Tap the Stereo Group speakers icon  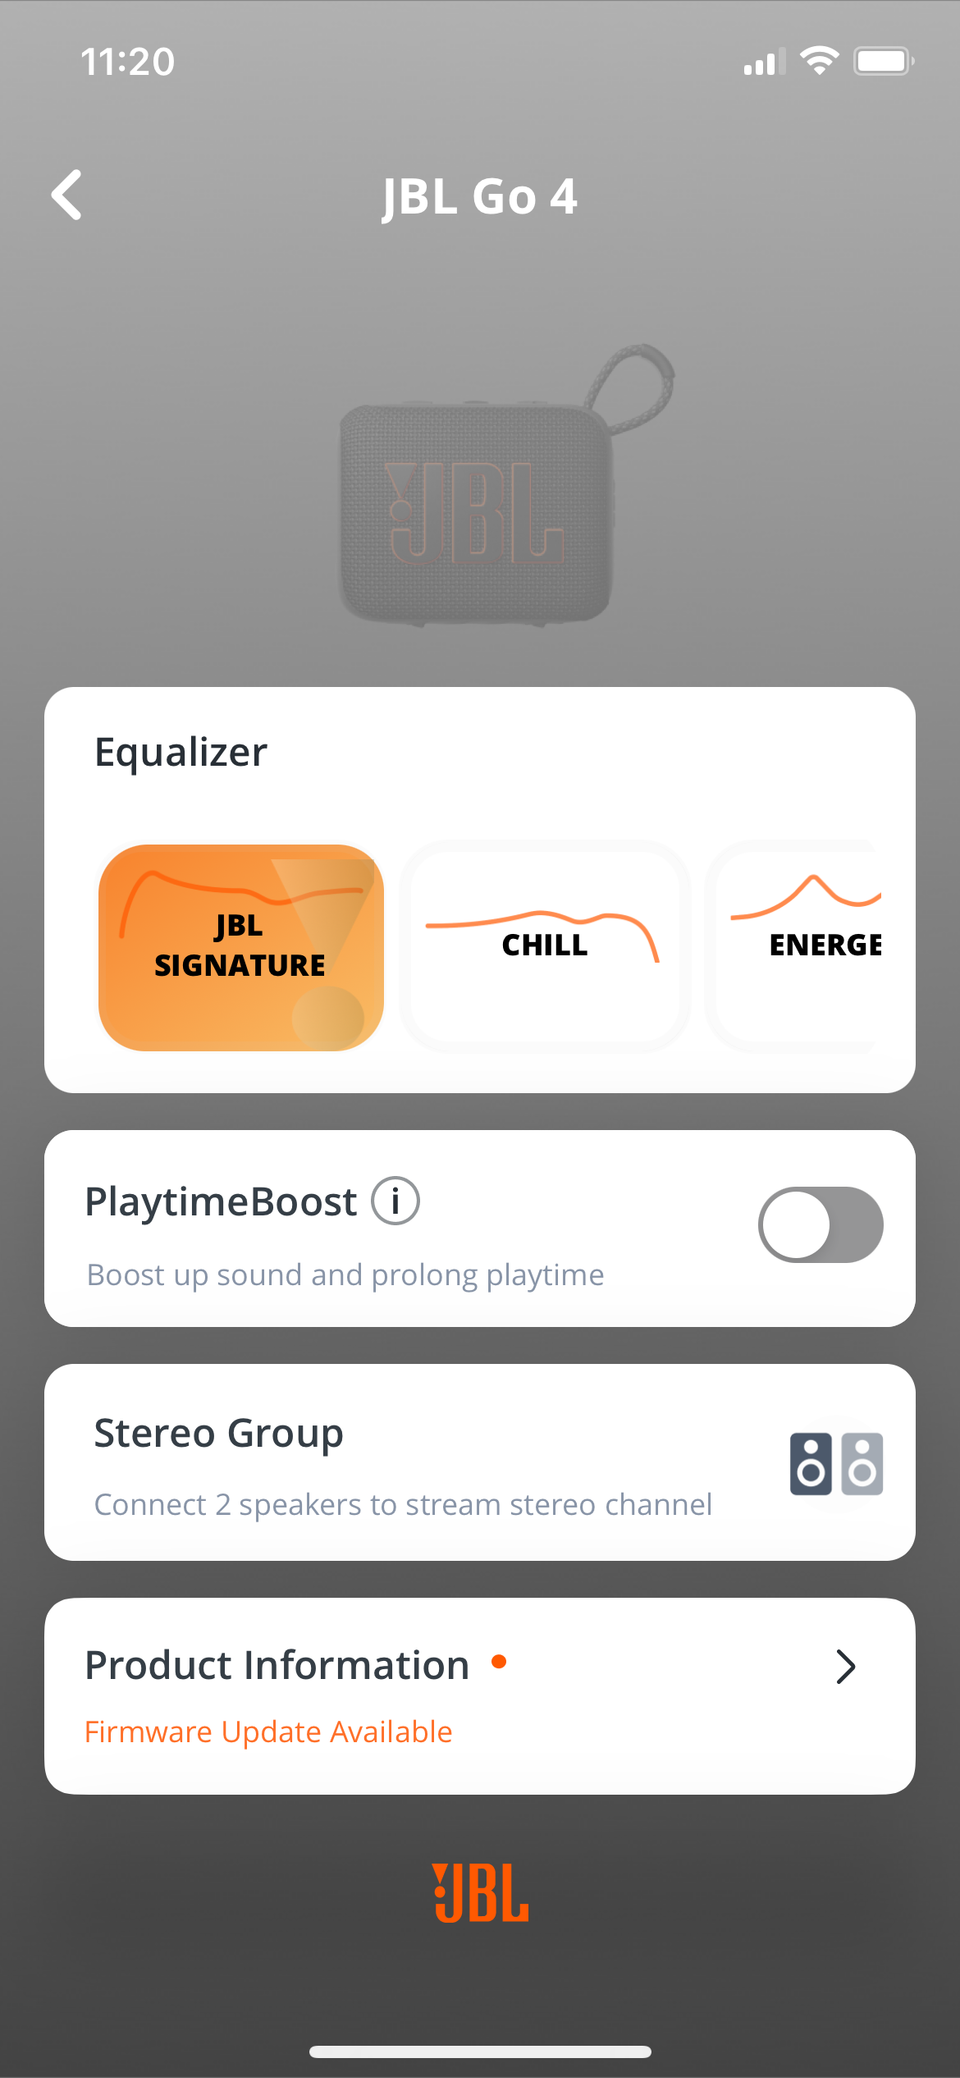pyautogui.click(x=836, y=1464)
